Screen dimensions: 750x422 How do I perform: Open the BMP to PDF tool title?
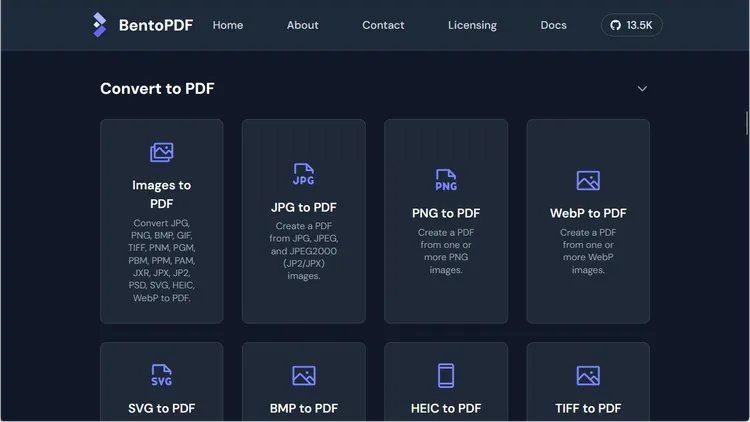click(304, 408)
